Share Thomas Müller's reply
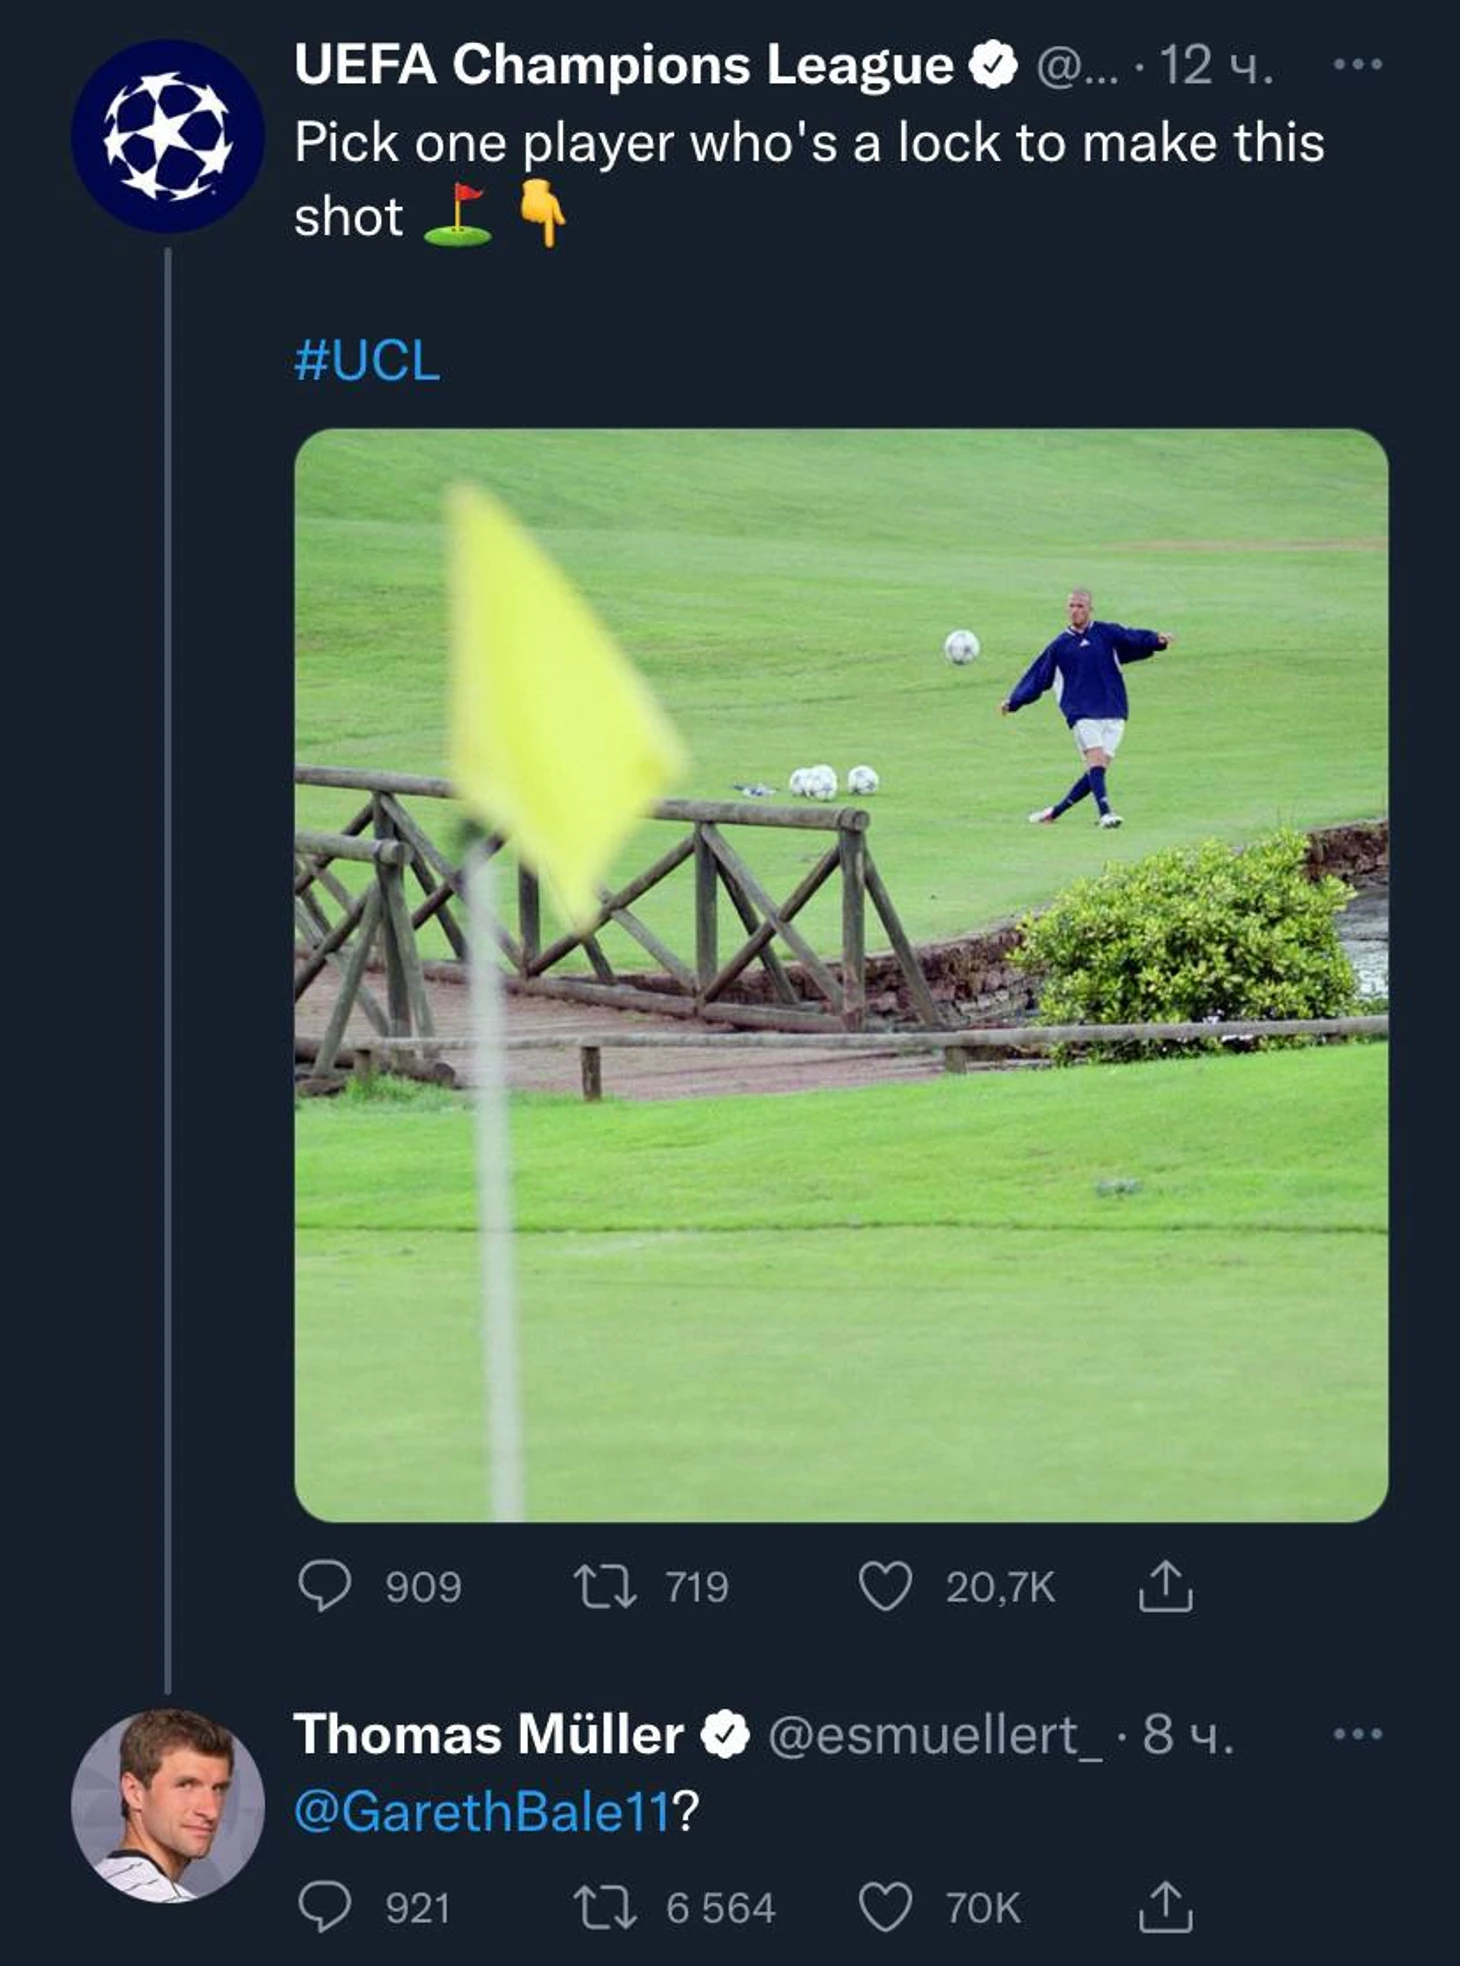This screenshot has width=1460, height=1966. point(1165,1908)
